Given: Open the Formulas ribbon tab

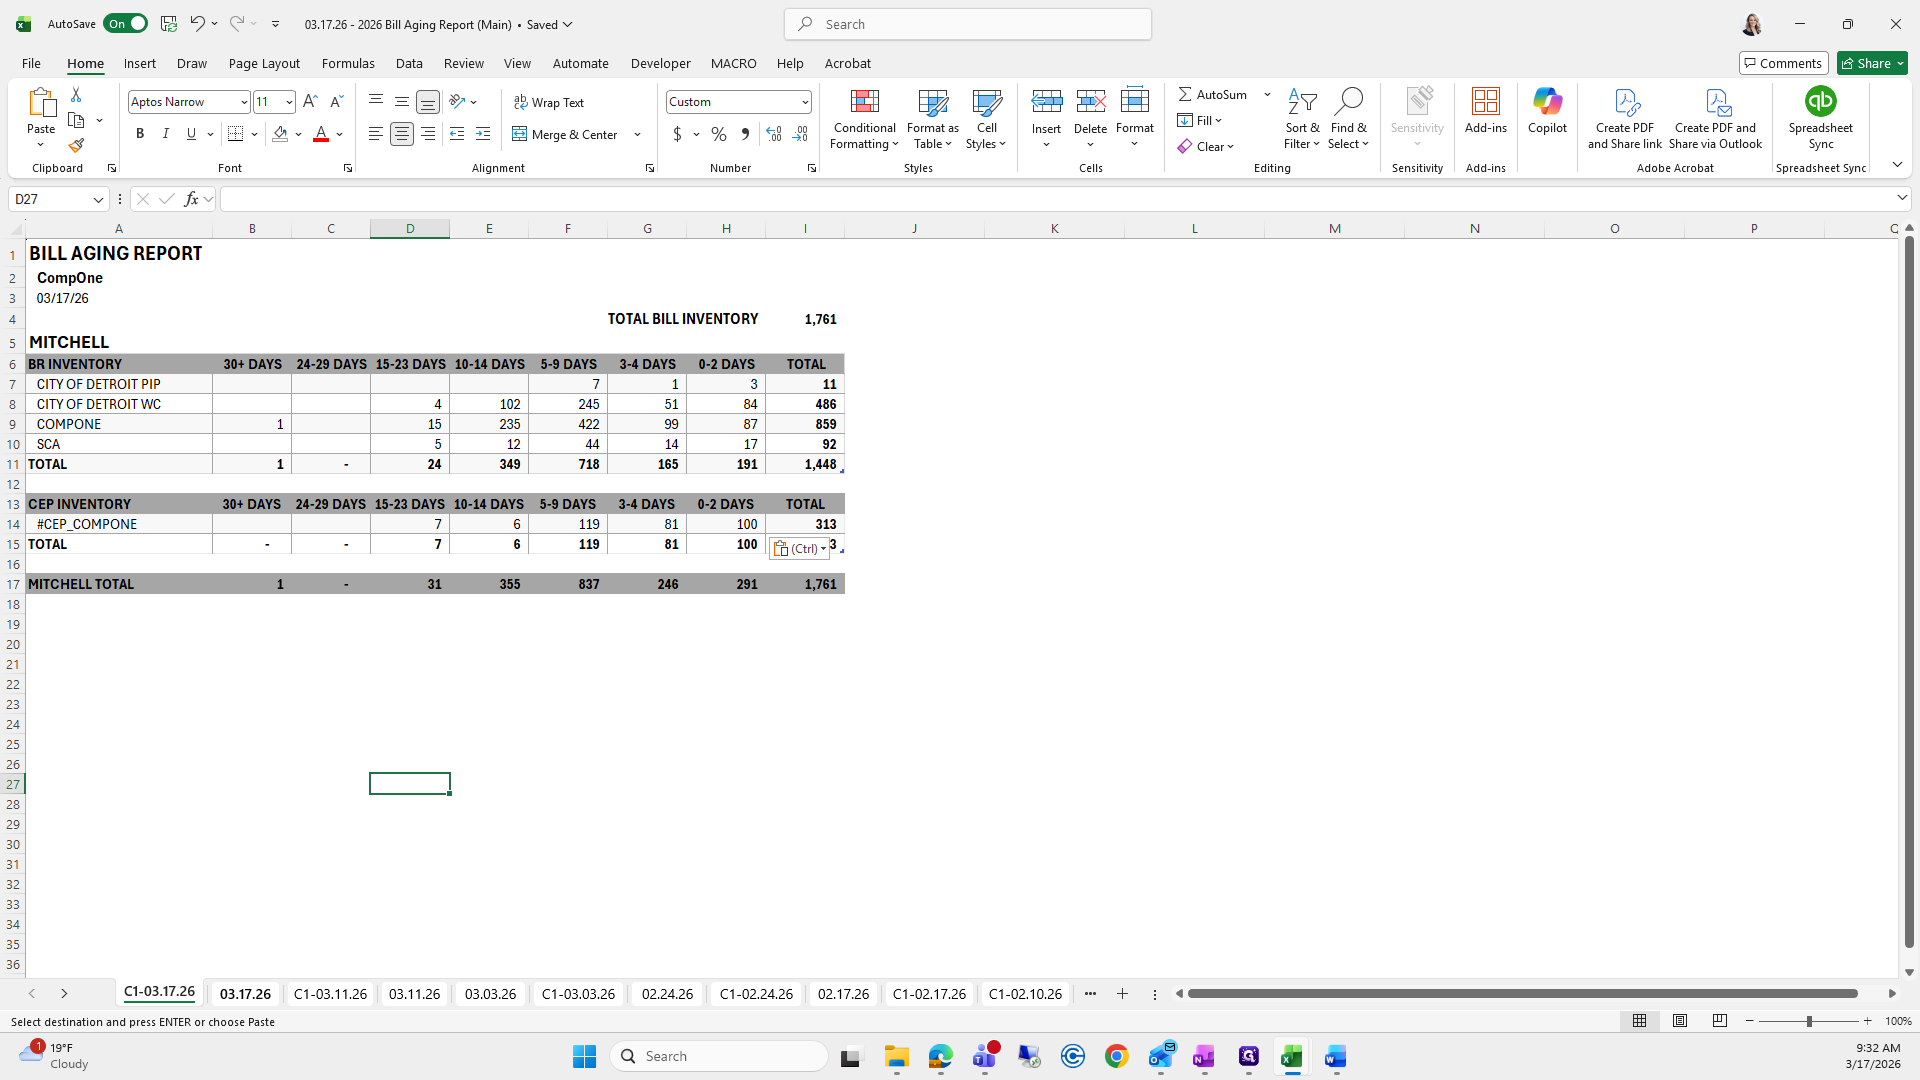Looking at the screenshot, I should coord(348,63).
